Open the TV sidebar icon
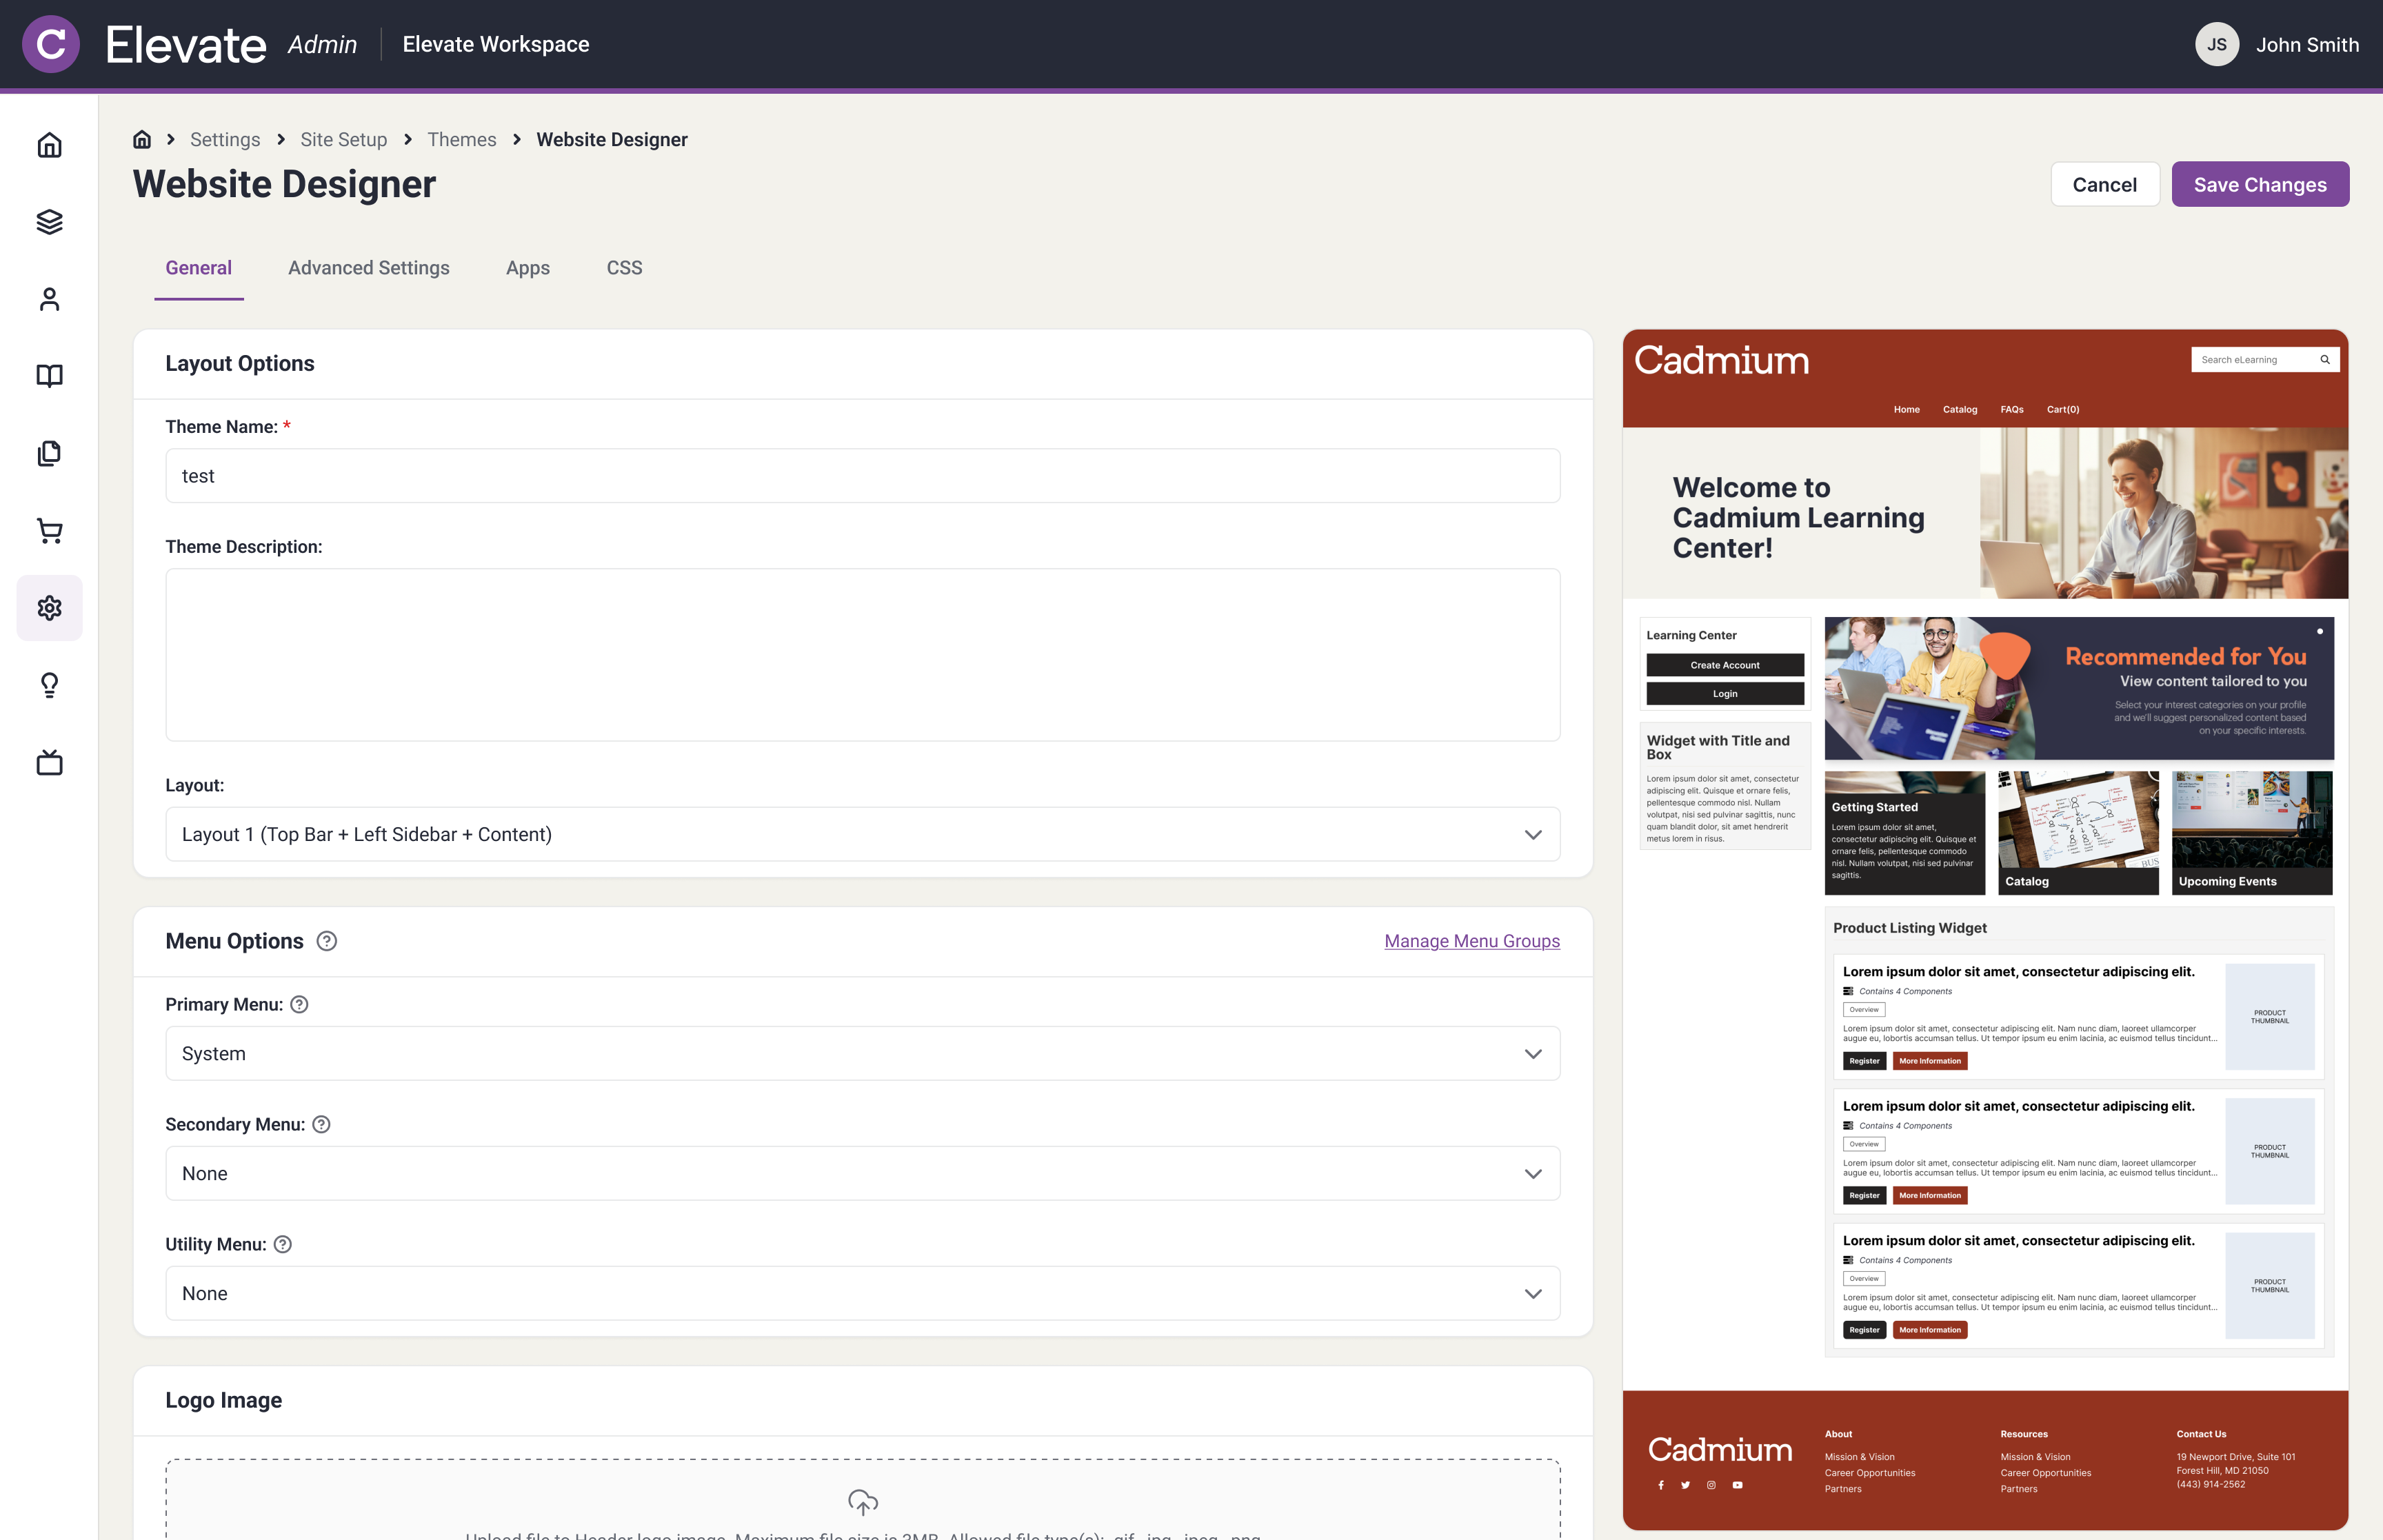This screenshot has width=2383, height=1540. pos(49,762)
